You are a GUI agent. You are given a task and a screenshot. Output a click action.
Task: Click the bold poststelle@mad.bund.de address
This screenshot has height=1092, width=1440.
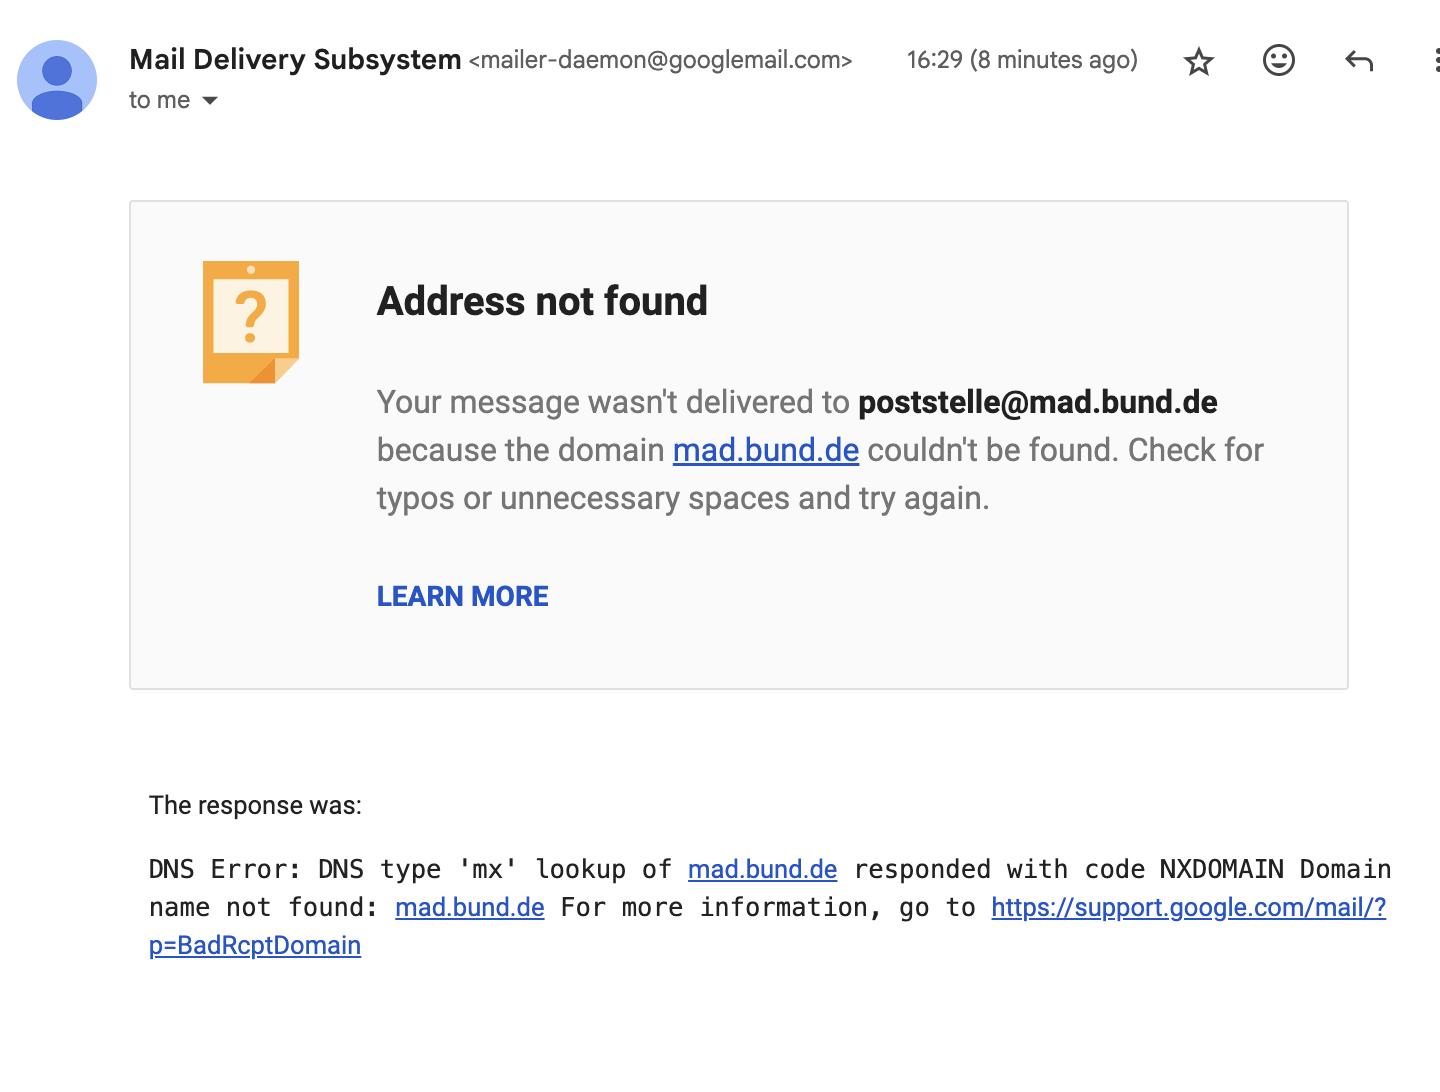click(x=1037, y=402)
